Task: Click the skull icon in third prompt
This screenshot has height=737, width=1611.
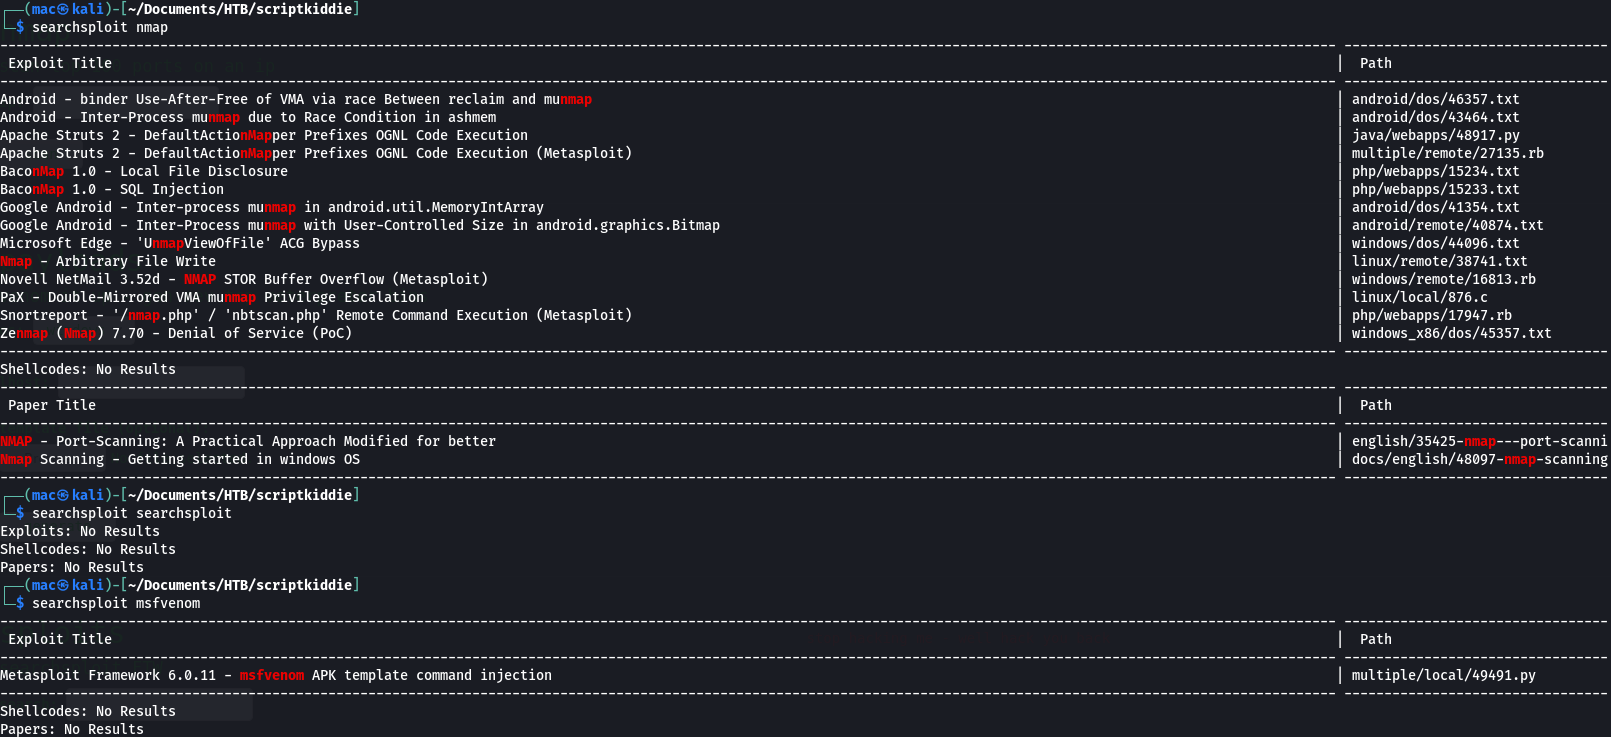Action: click(63, 585)
